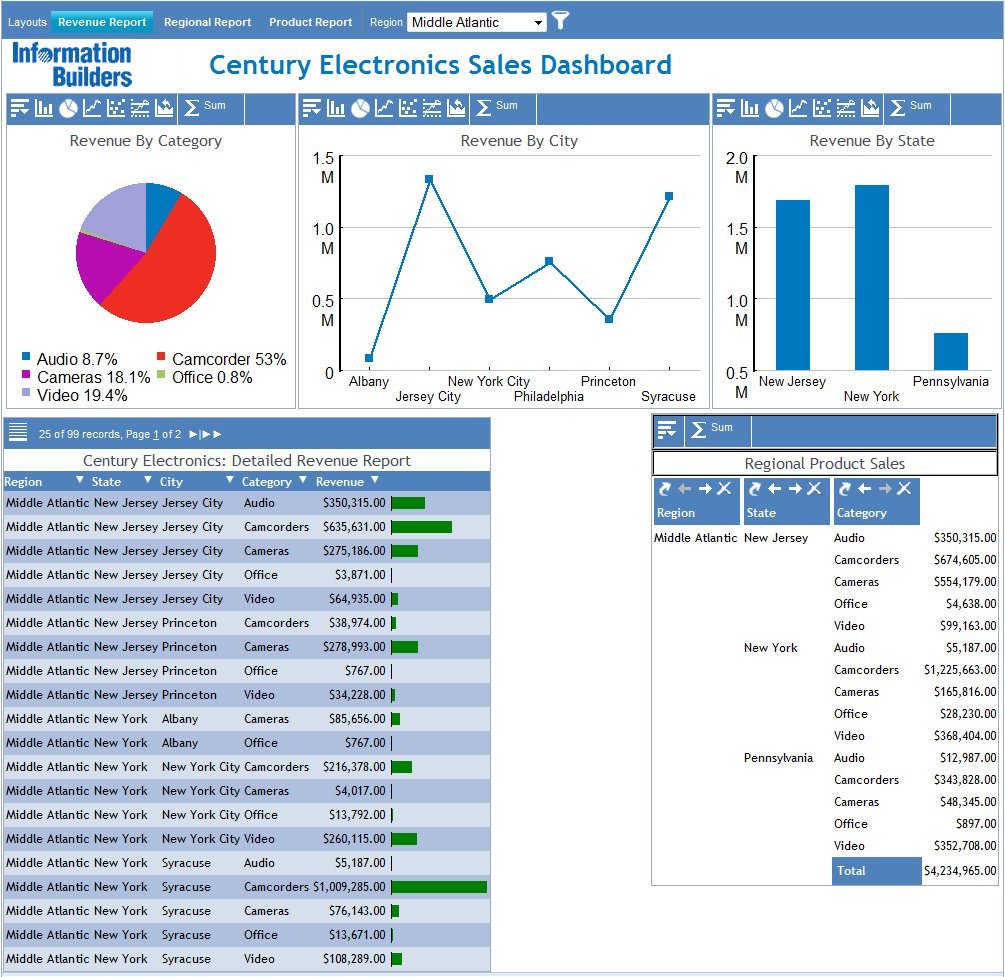Expand the Category column dropdown arrow
Image resolution: width=1005 pixels, height=977 pixels.
coord(303,480)
